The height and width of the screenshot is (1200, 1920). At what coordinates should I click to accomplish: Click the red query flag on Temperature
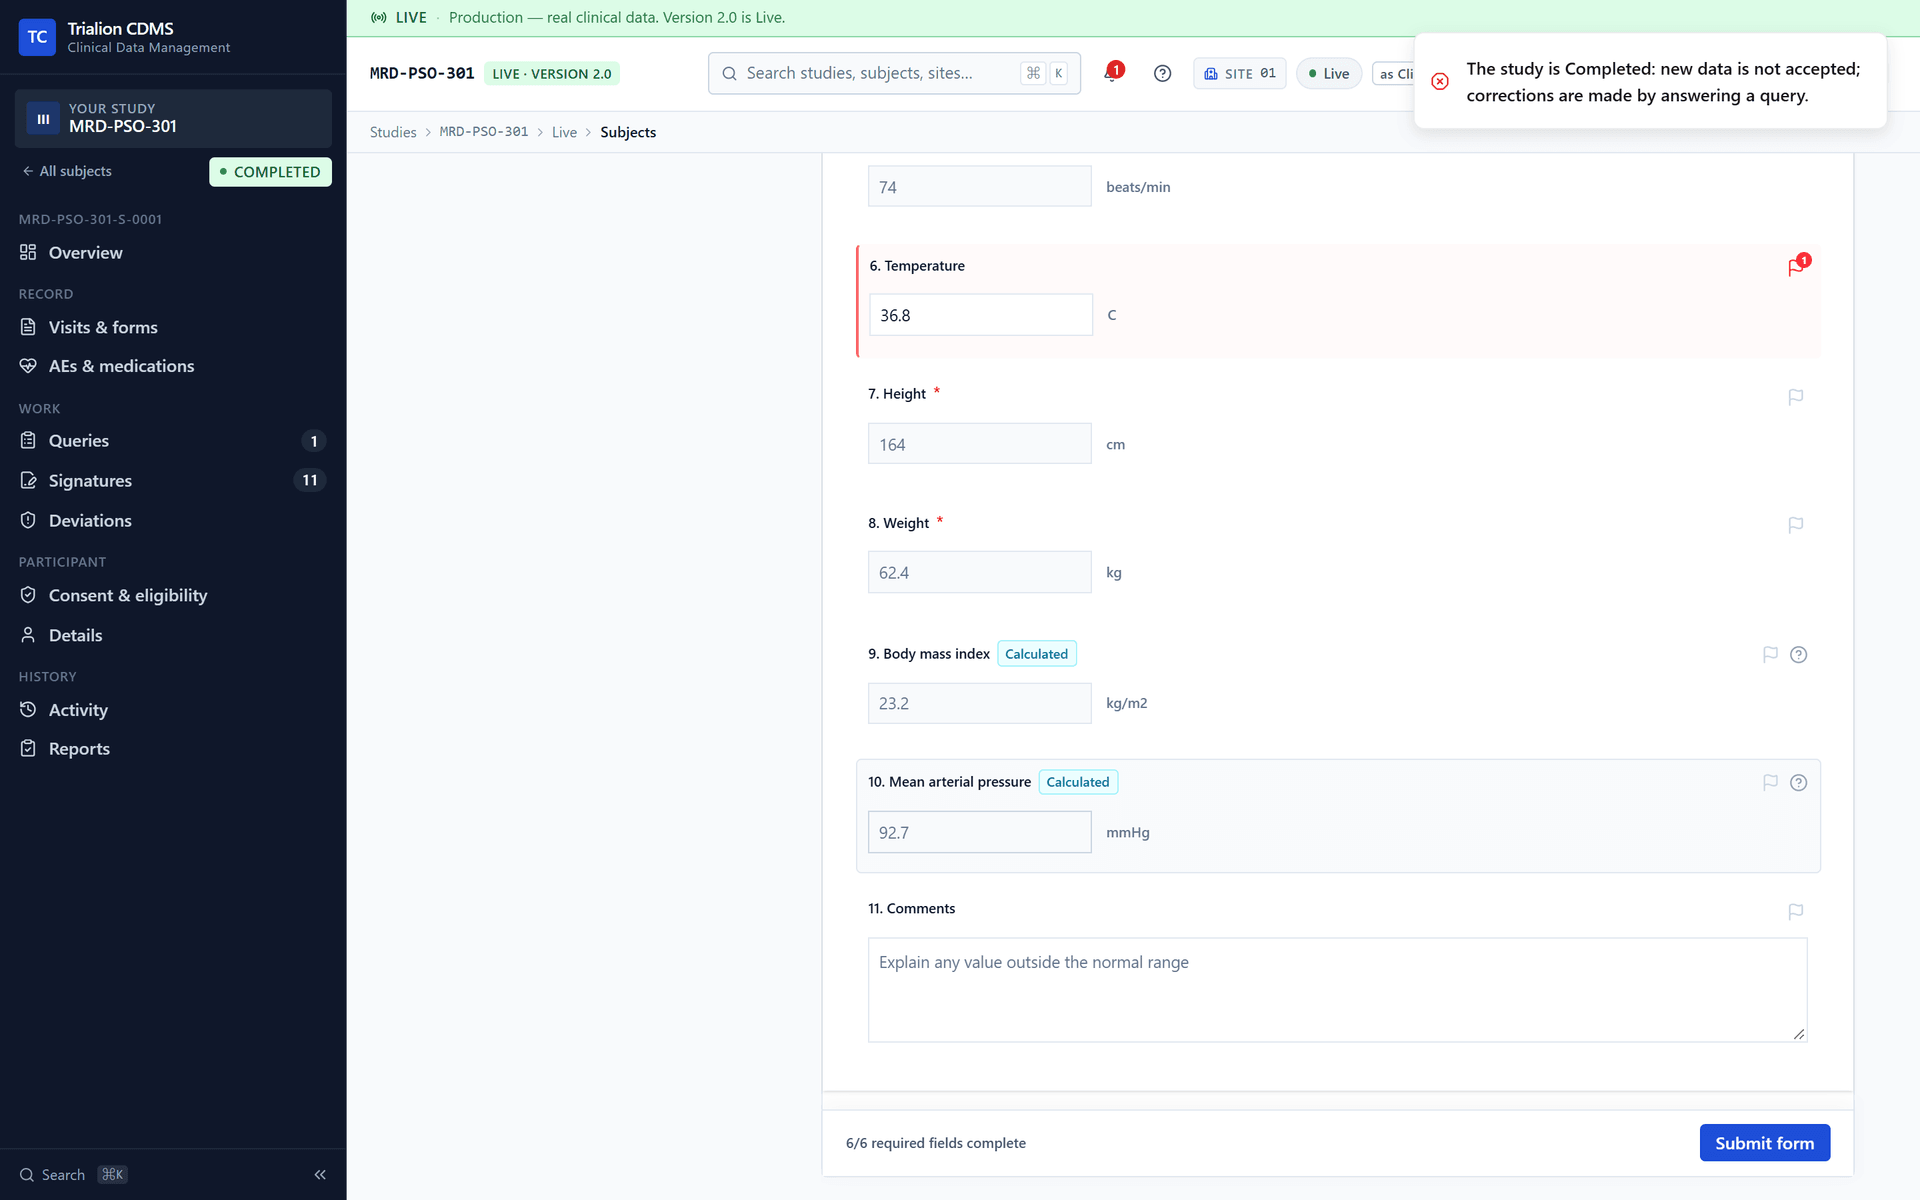1797,266
